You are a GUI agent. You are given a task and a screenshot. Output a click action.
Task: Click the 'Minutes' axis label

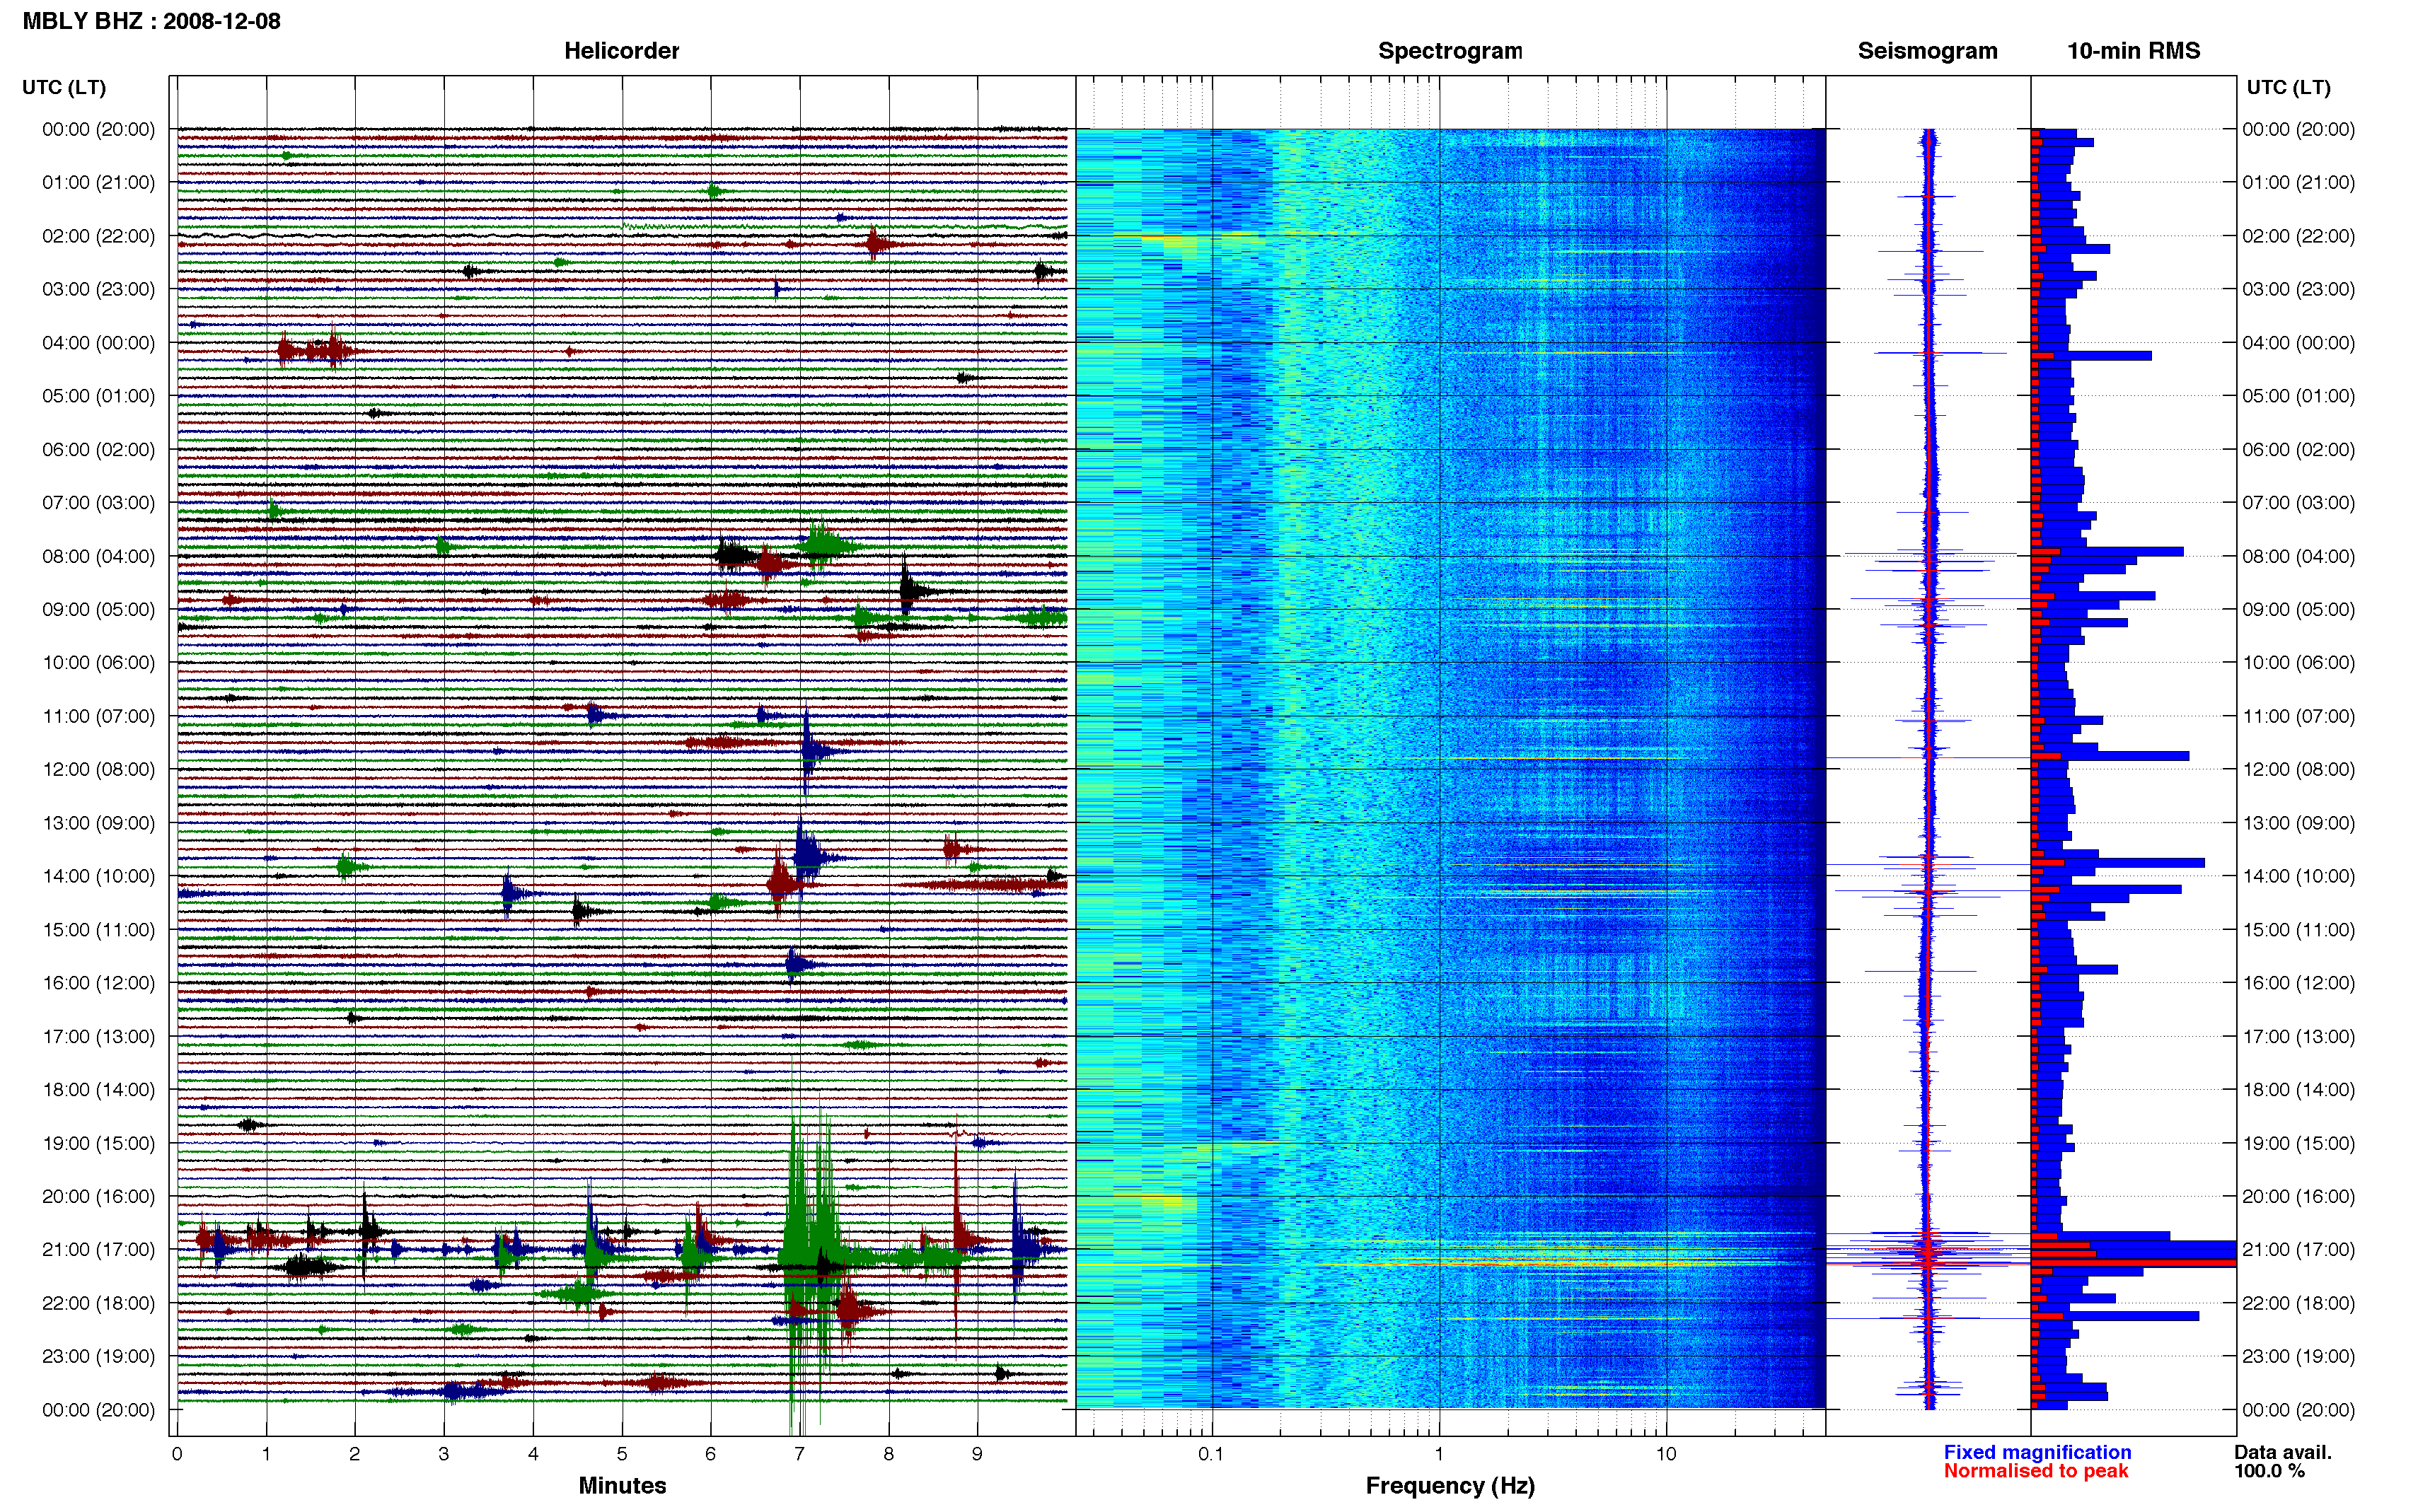[x=622, y=1485]
